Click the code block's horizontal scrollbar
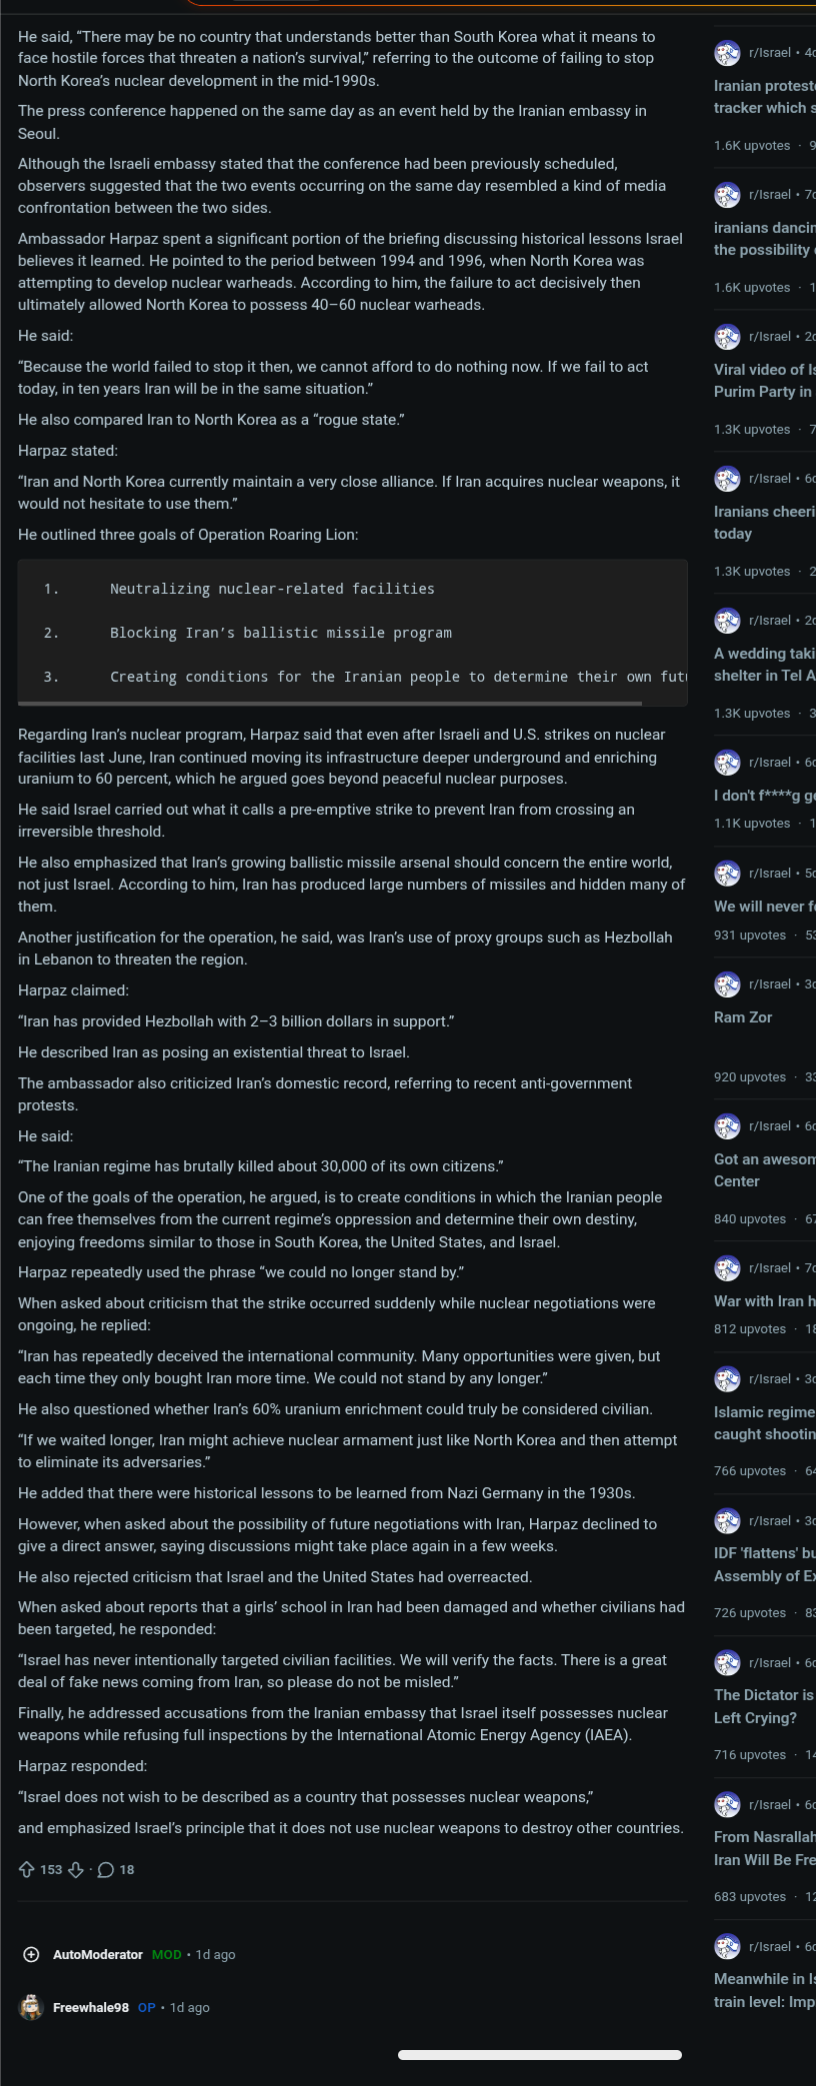816x2086 pixels. (330, 703)
